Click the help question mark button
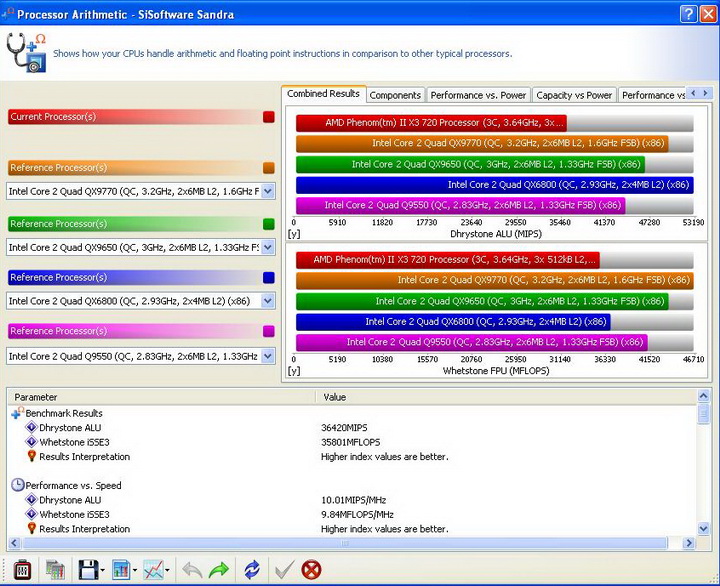Screen dimensions: 720x586 click(688, 14)
